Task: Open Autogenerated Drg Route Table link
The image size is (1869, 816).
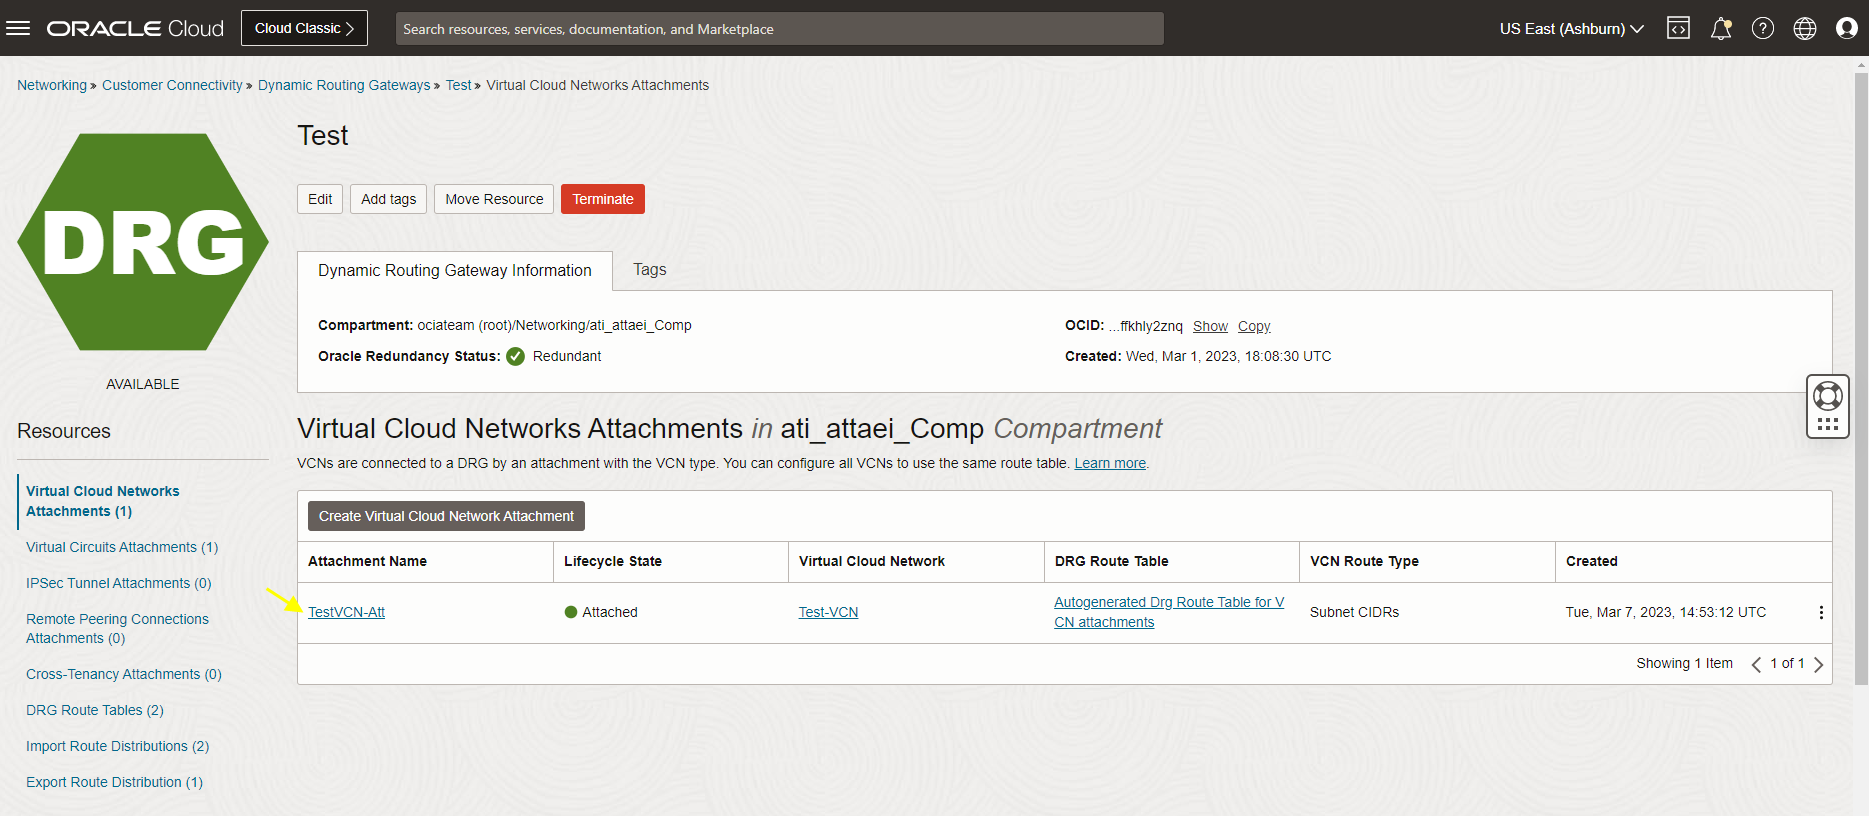Action: coord(1169,612)
